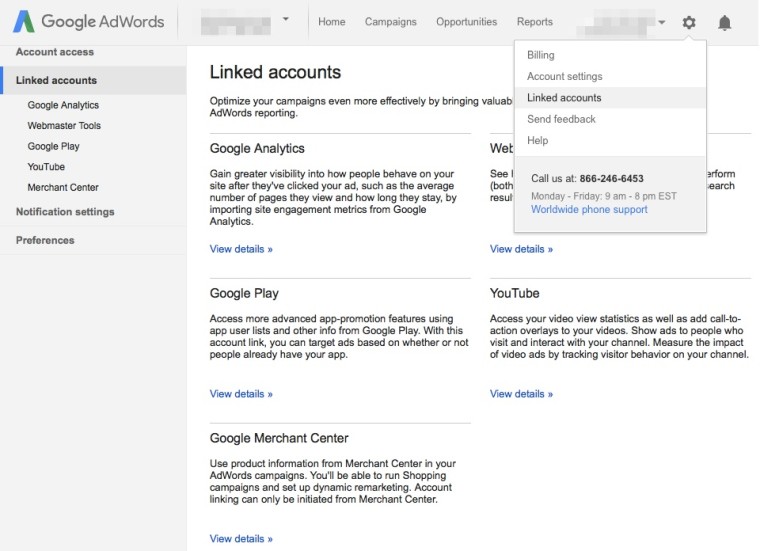Select Webmaster Tools in the sidebar
Viewport: 760px width, 551px height.
click(x=64, y=126)
